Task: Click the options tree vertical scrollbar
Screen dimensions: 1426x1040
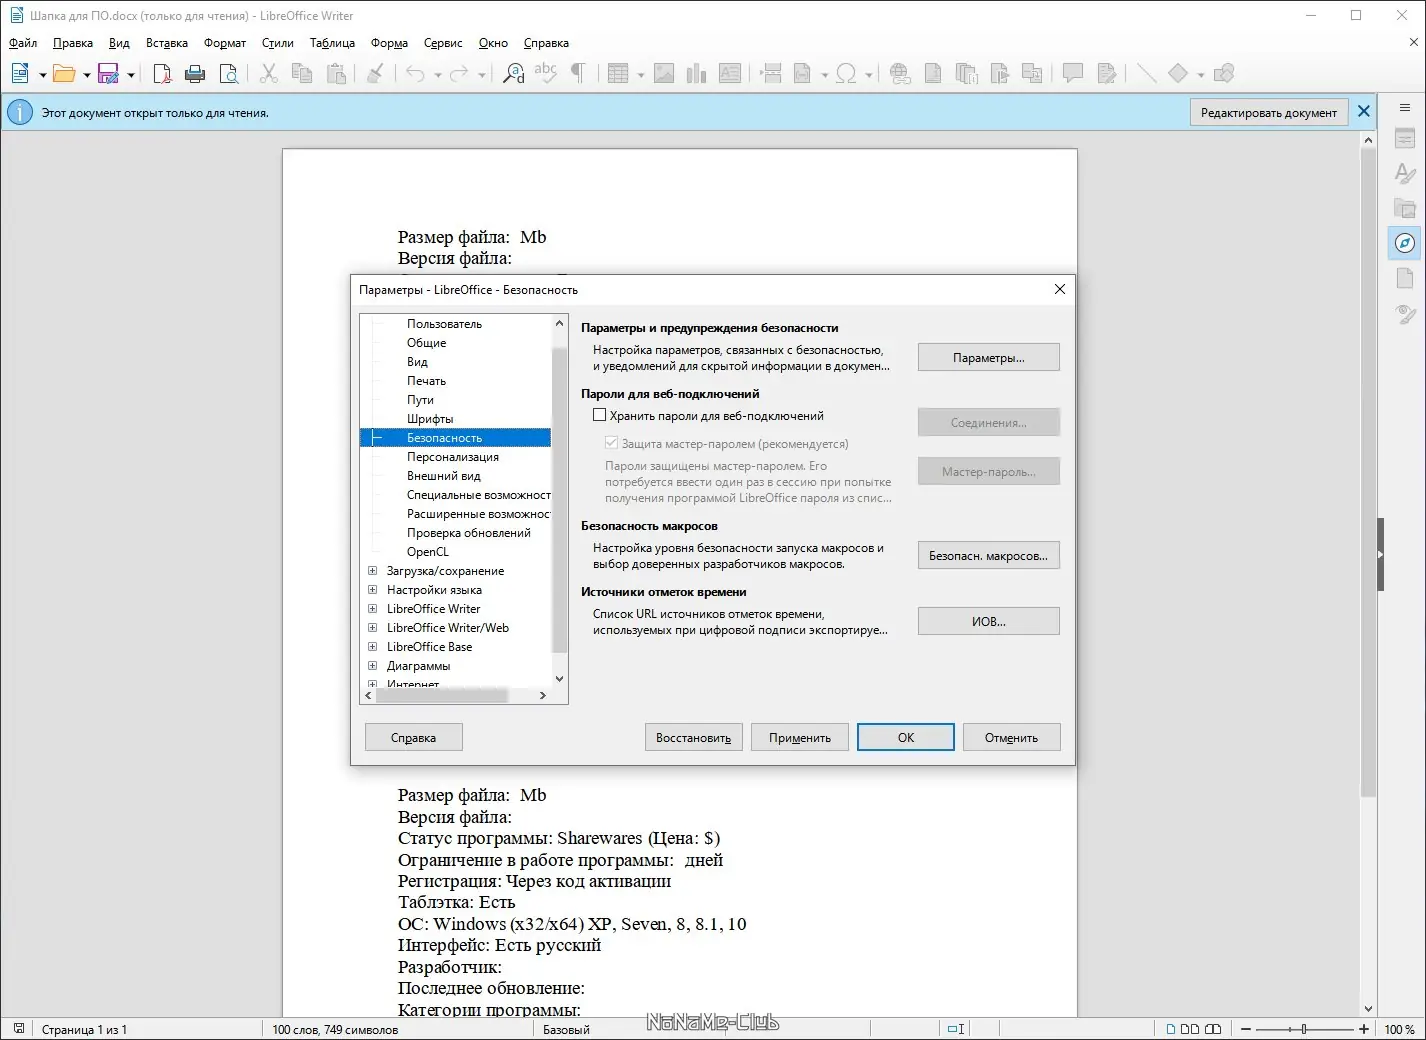Action: click(x=559, y=500)
